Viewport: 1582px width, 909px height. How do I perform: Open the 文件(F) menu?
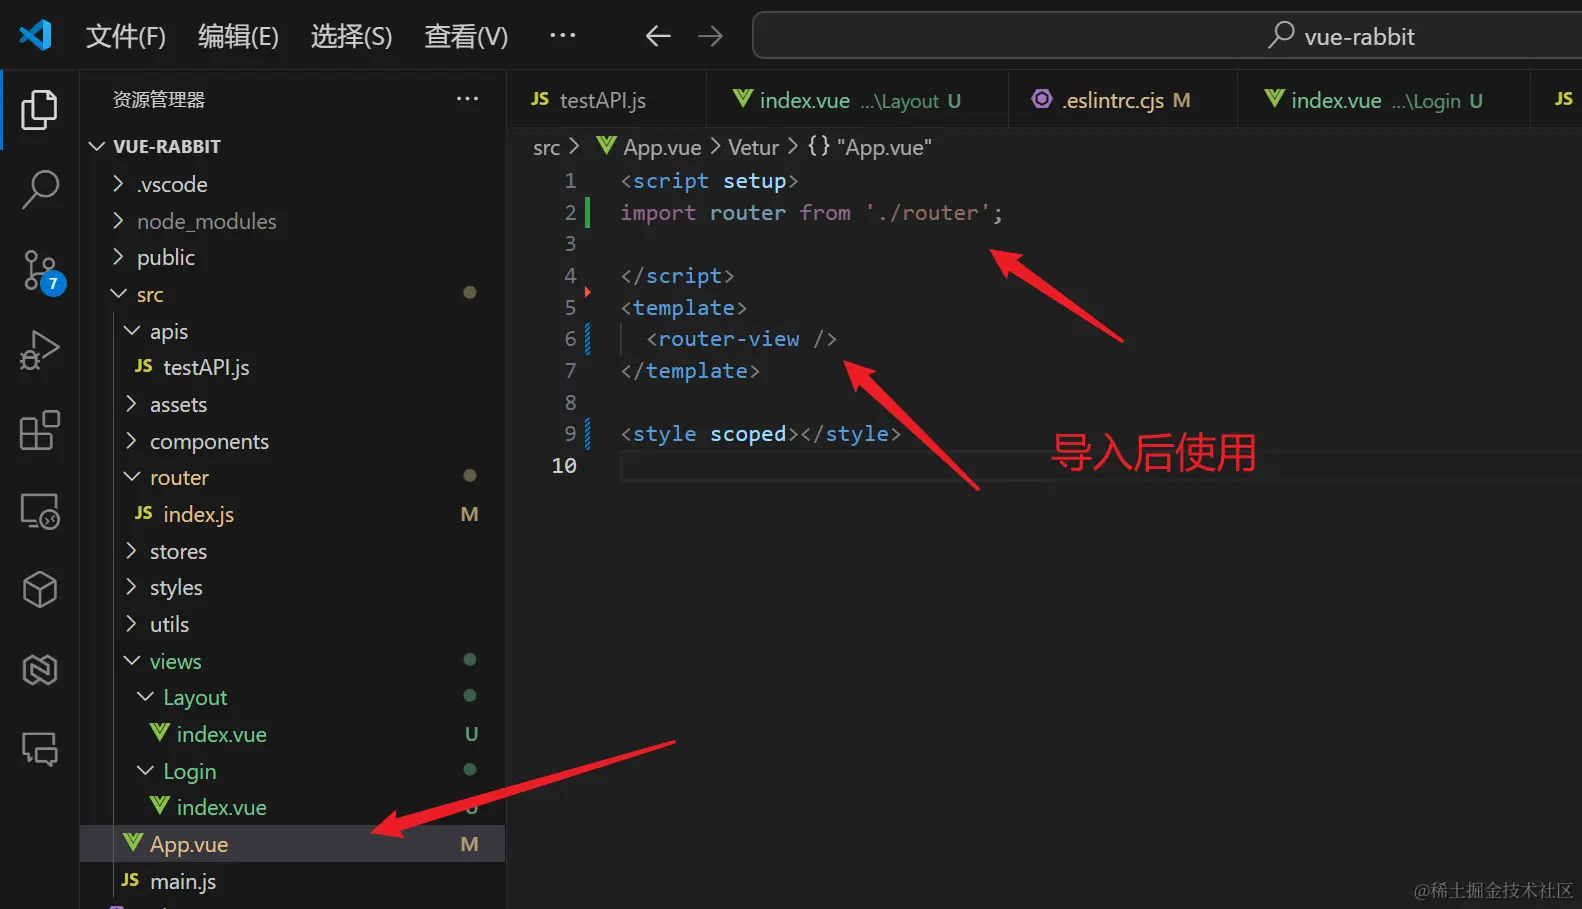point(125,36)
